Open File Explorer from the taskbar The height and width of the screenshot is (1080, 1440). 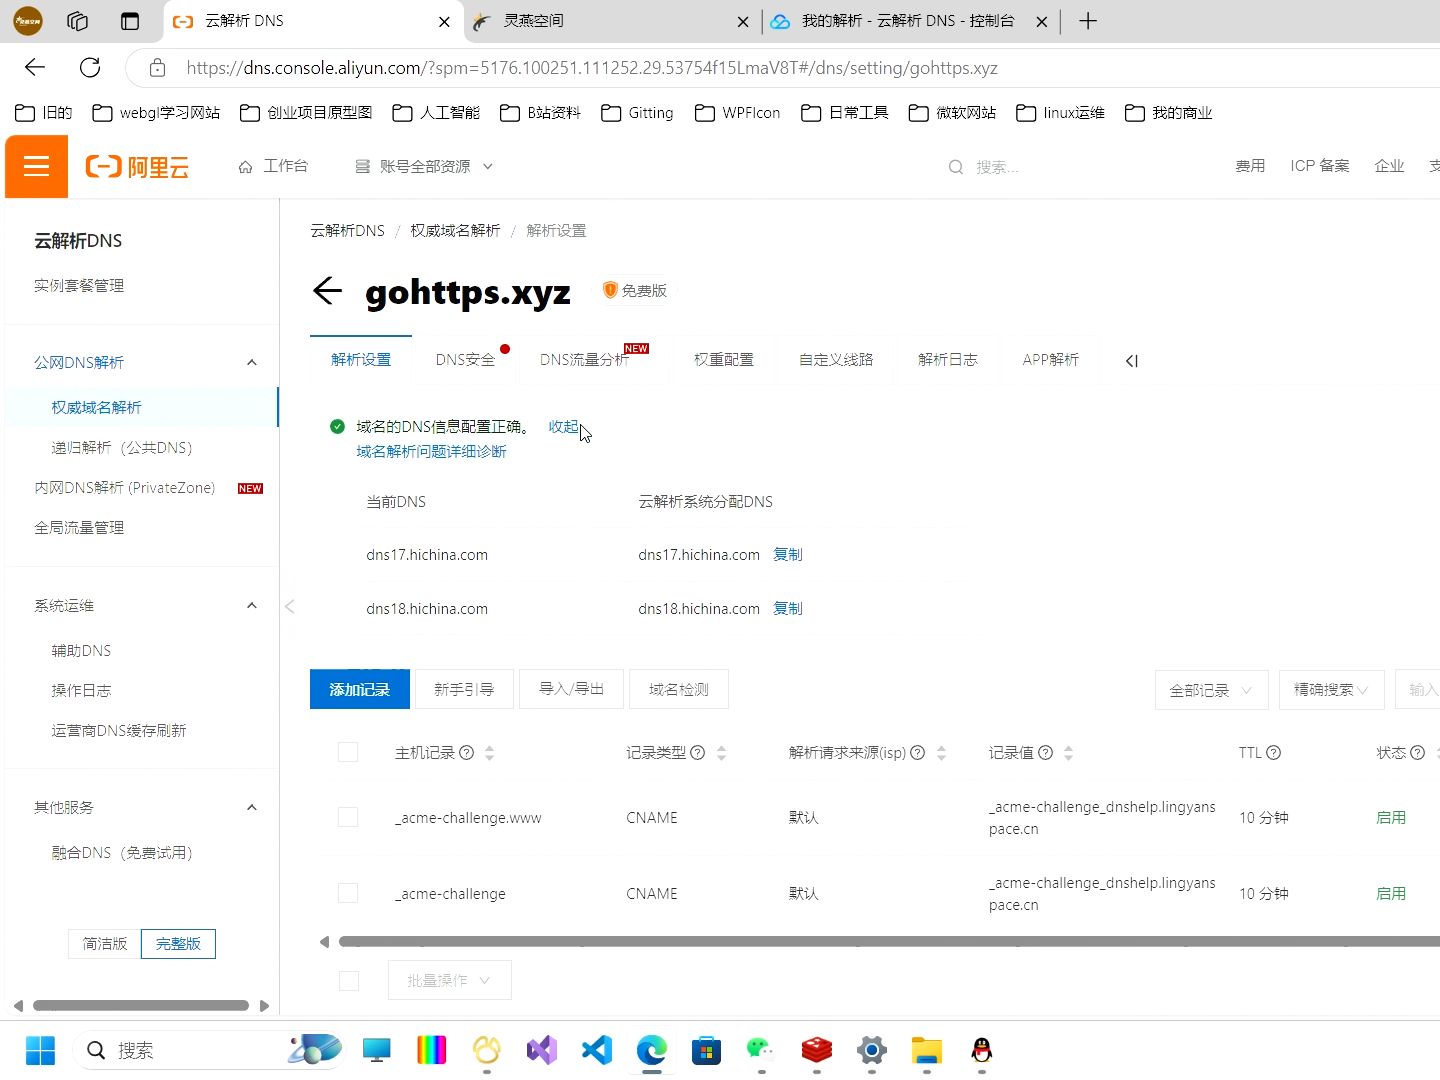click(x=927, y=1050)
